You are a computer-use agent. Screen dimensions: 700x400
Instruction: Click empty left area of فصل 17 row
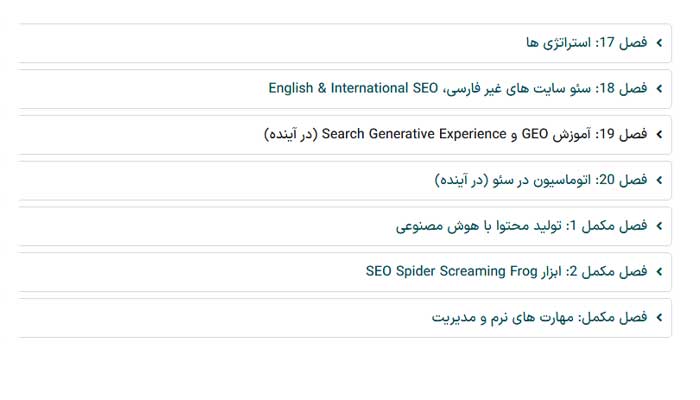click(x=200, y=43)
